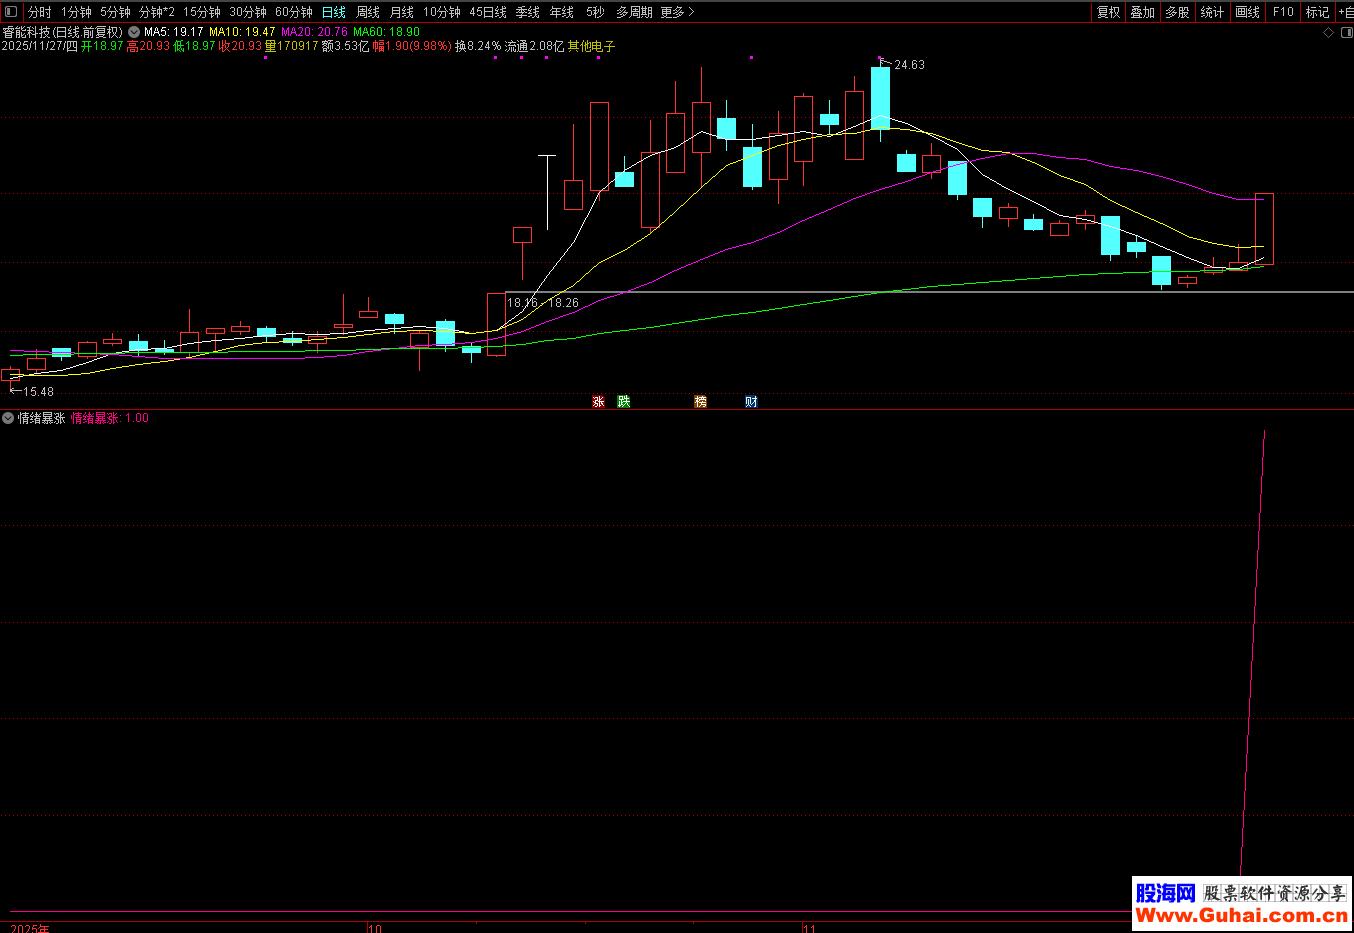The width and height of the screenshot is (1354, 933).
Task: Click the 其他电子 sector link
Action: pyautogui.click(x=592, y=46)
